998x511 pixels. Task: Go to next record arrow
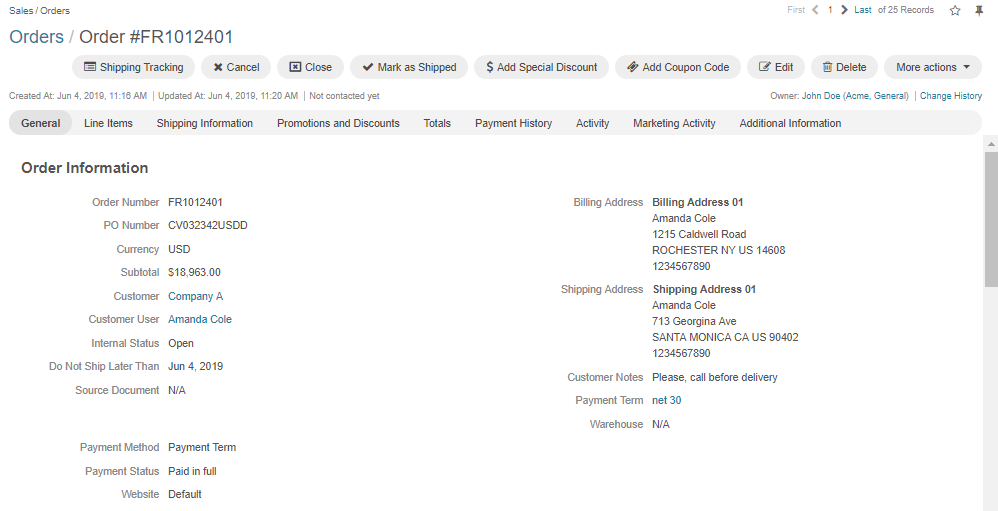(844, 10)
